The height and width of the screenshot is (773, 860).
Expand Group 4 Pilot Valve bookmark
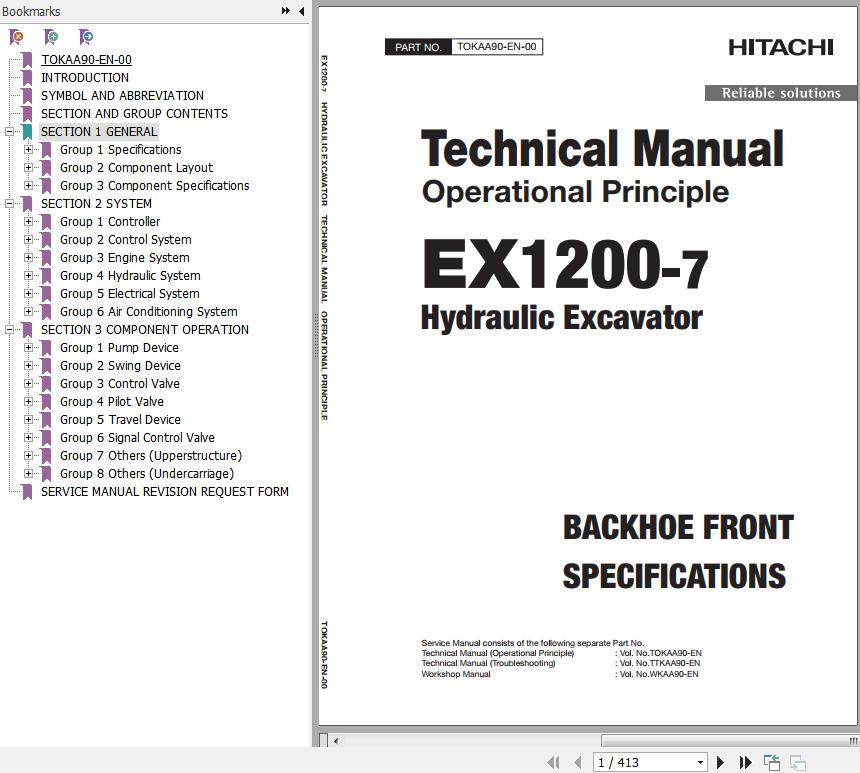point(29,402)
